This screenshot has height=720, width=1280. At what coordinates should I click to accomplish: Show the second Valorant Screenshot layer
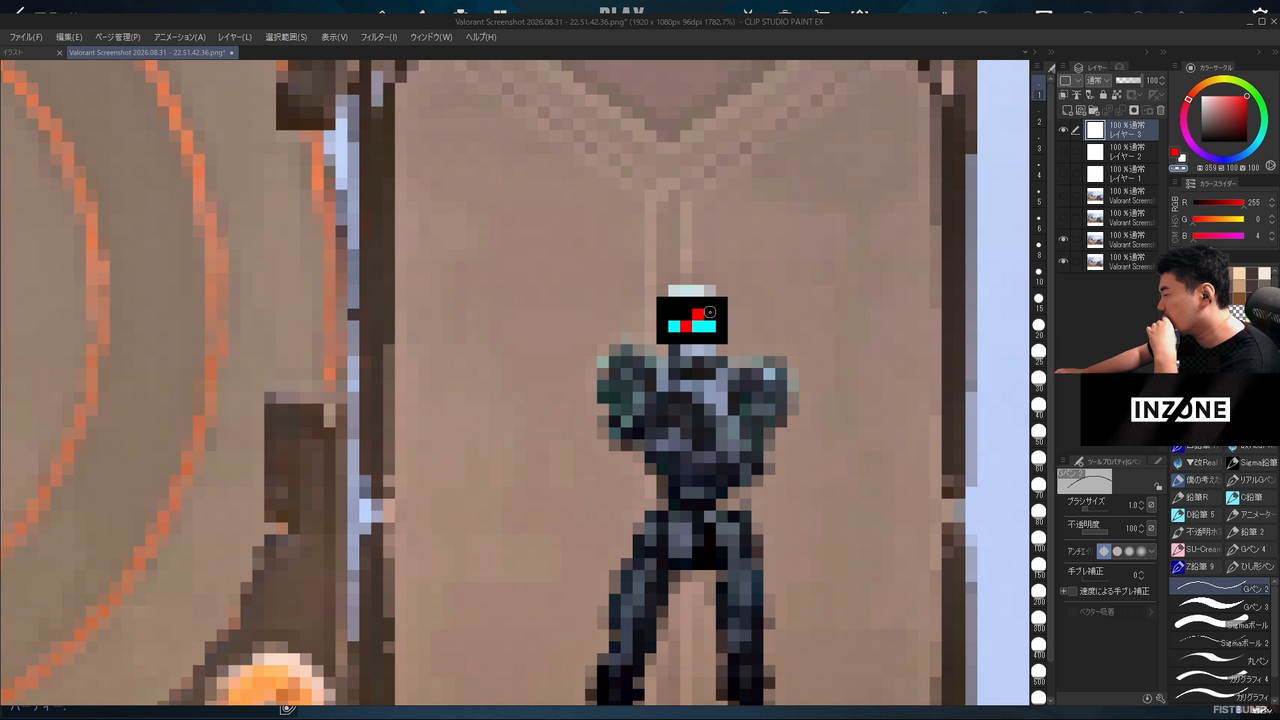[x=1063, y=218]
